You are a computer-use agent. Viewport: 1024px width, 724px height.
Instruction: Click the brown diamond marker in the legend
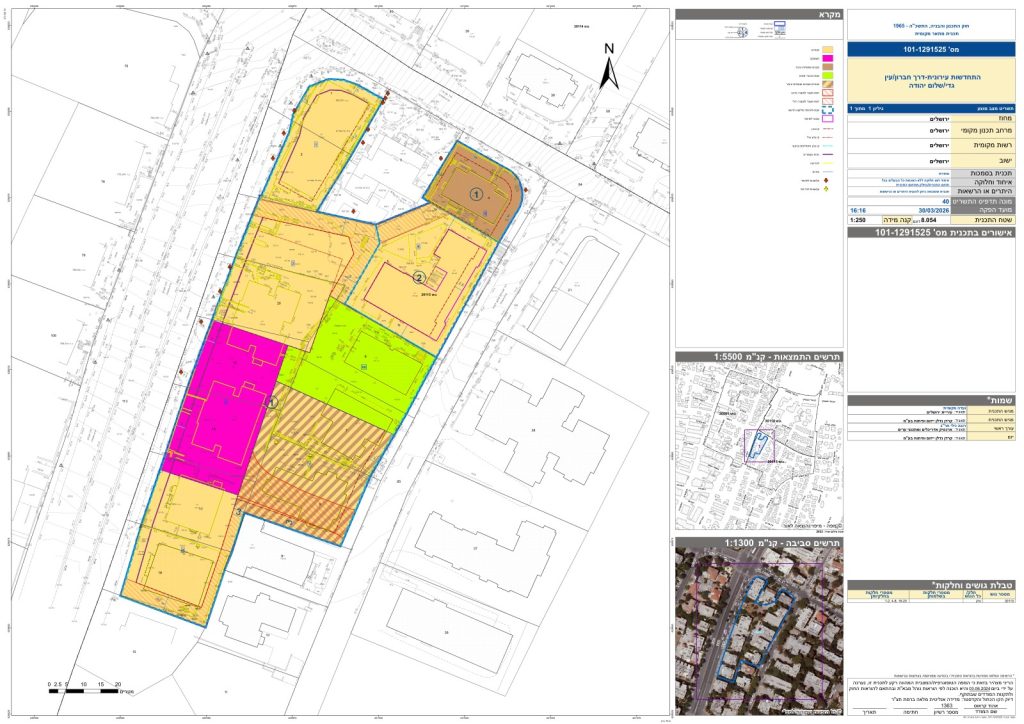[826, 180]
